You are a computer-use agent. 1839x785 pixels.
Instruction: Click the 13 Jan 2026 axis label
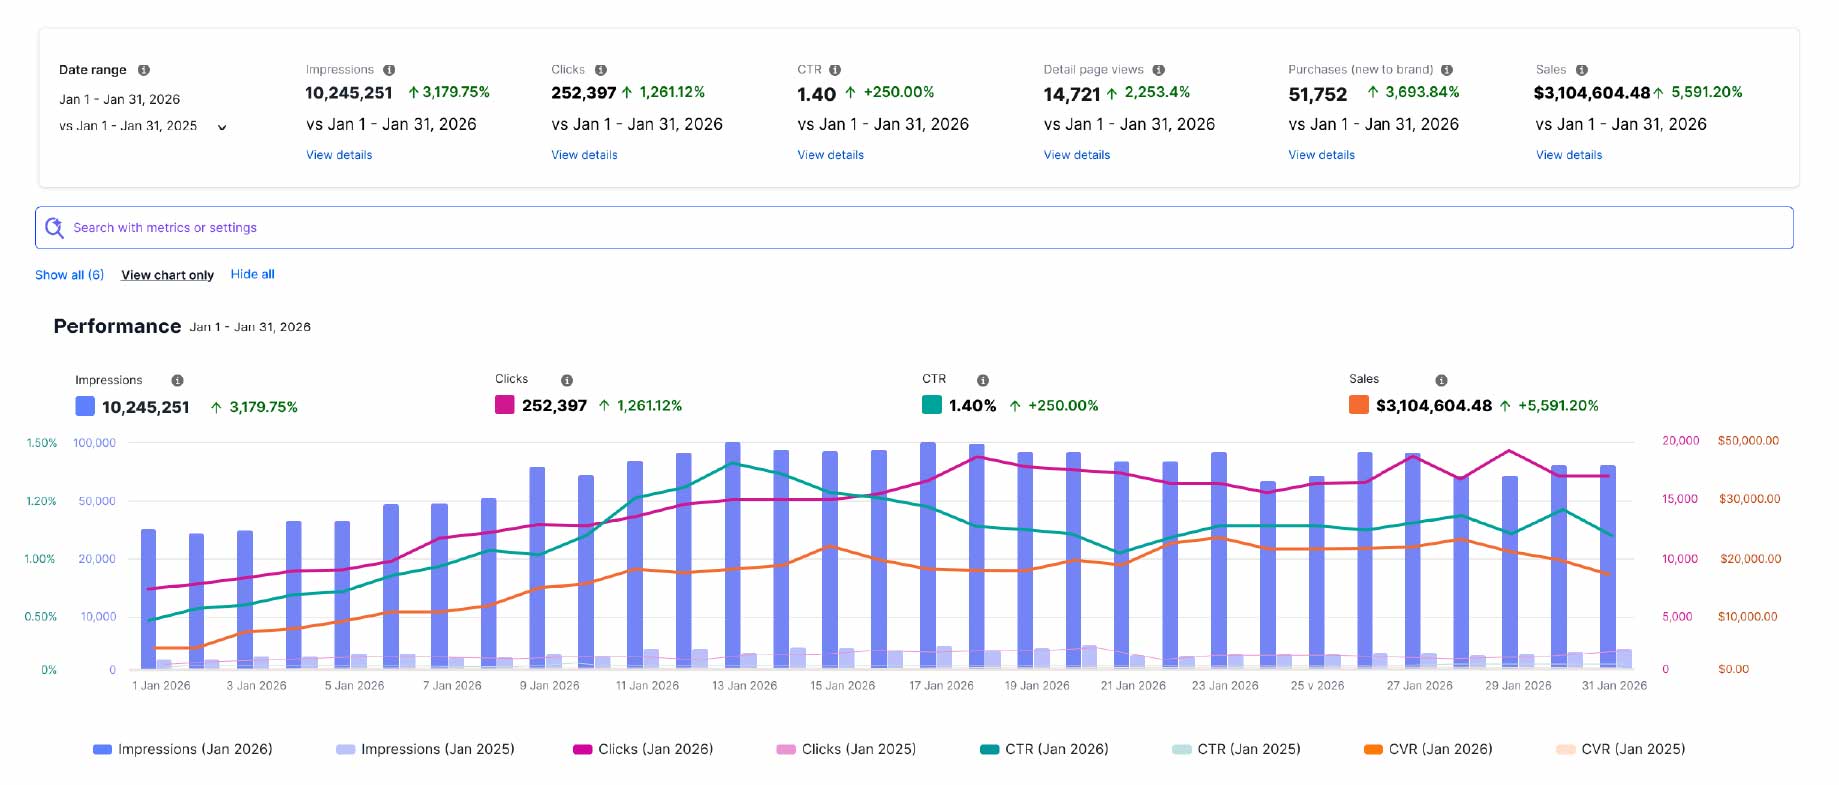pyautogui.click(x=744, y=686)
